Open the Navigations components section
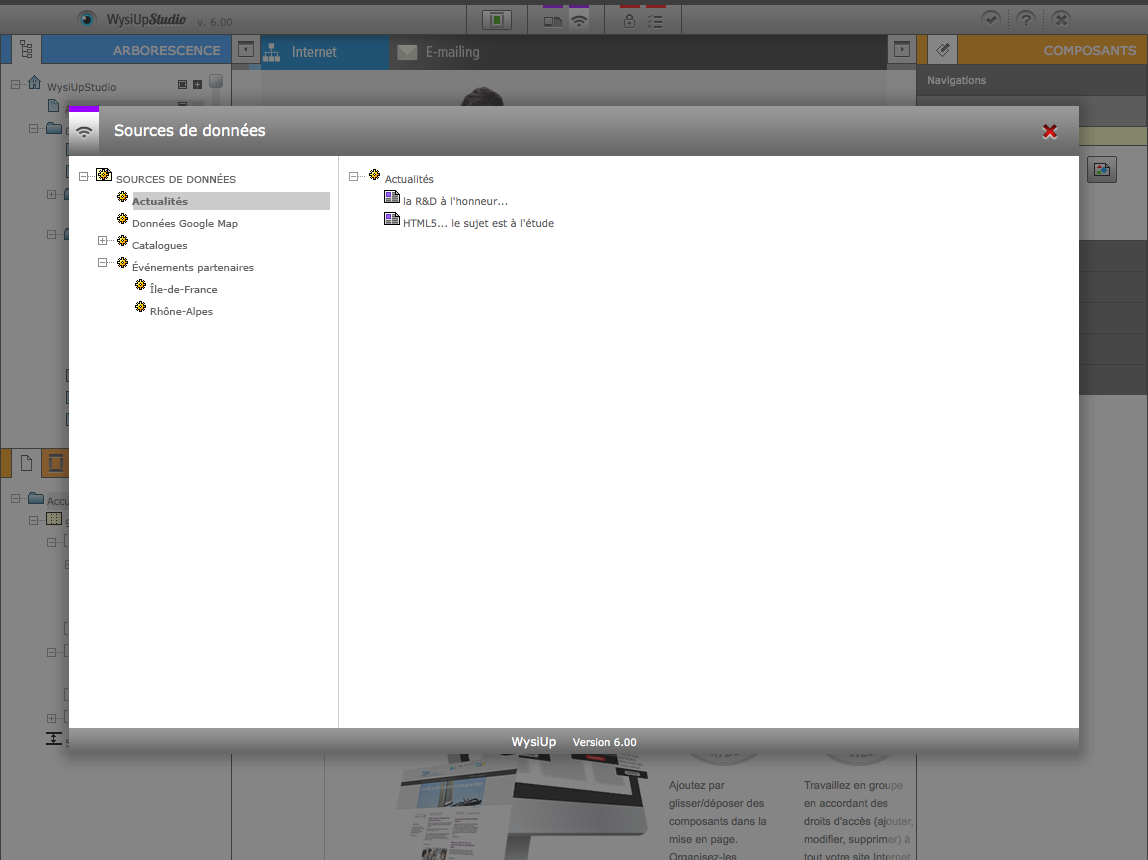1148x860 pixels. pyautogui.click(x=956, y=81)
